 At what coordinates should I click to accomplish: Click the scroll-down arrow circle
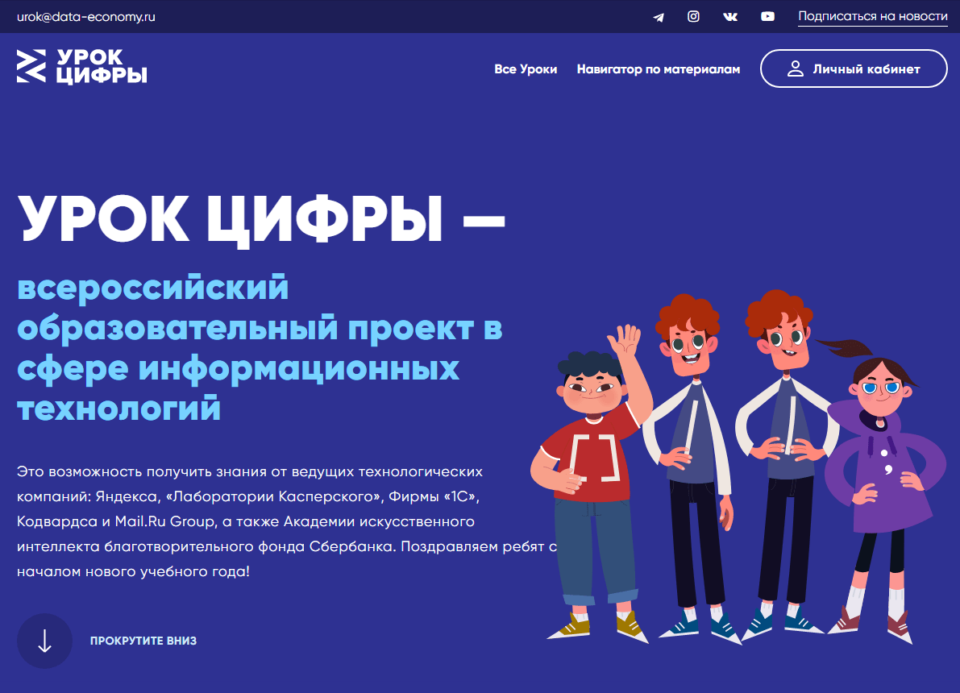click(x=44, y=641)
